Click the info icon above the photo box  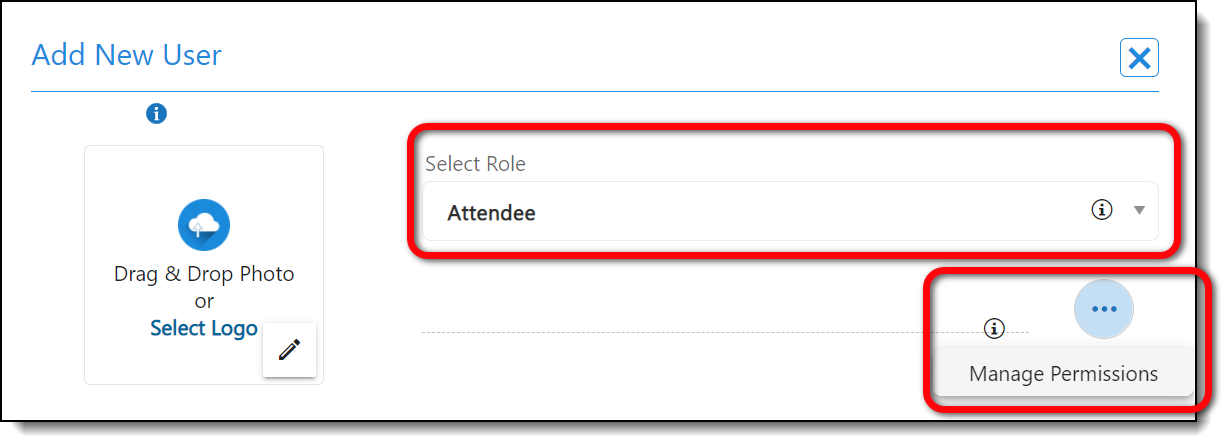pyautogui.click(x=156, y=114)
